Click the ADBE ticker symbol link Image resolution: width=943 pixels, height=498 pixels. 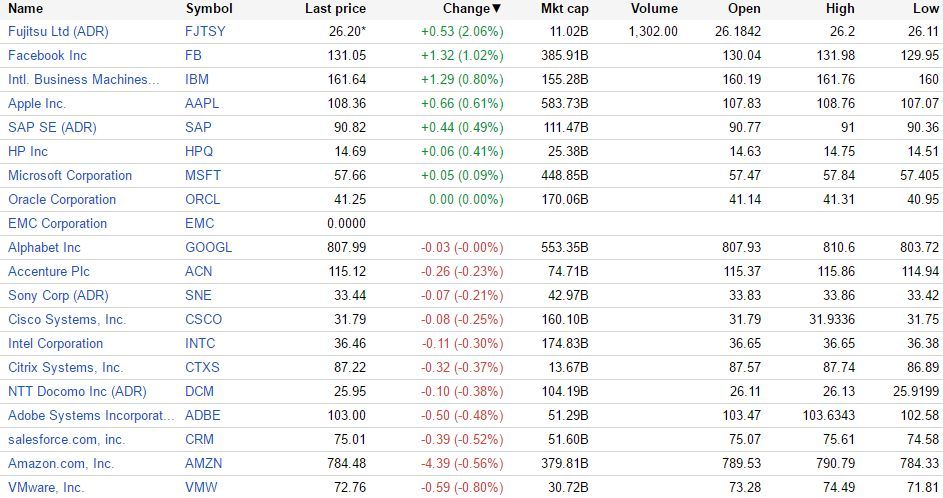point(203,415)
